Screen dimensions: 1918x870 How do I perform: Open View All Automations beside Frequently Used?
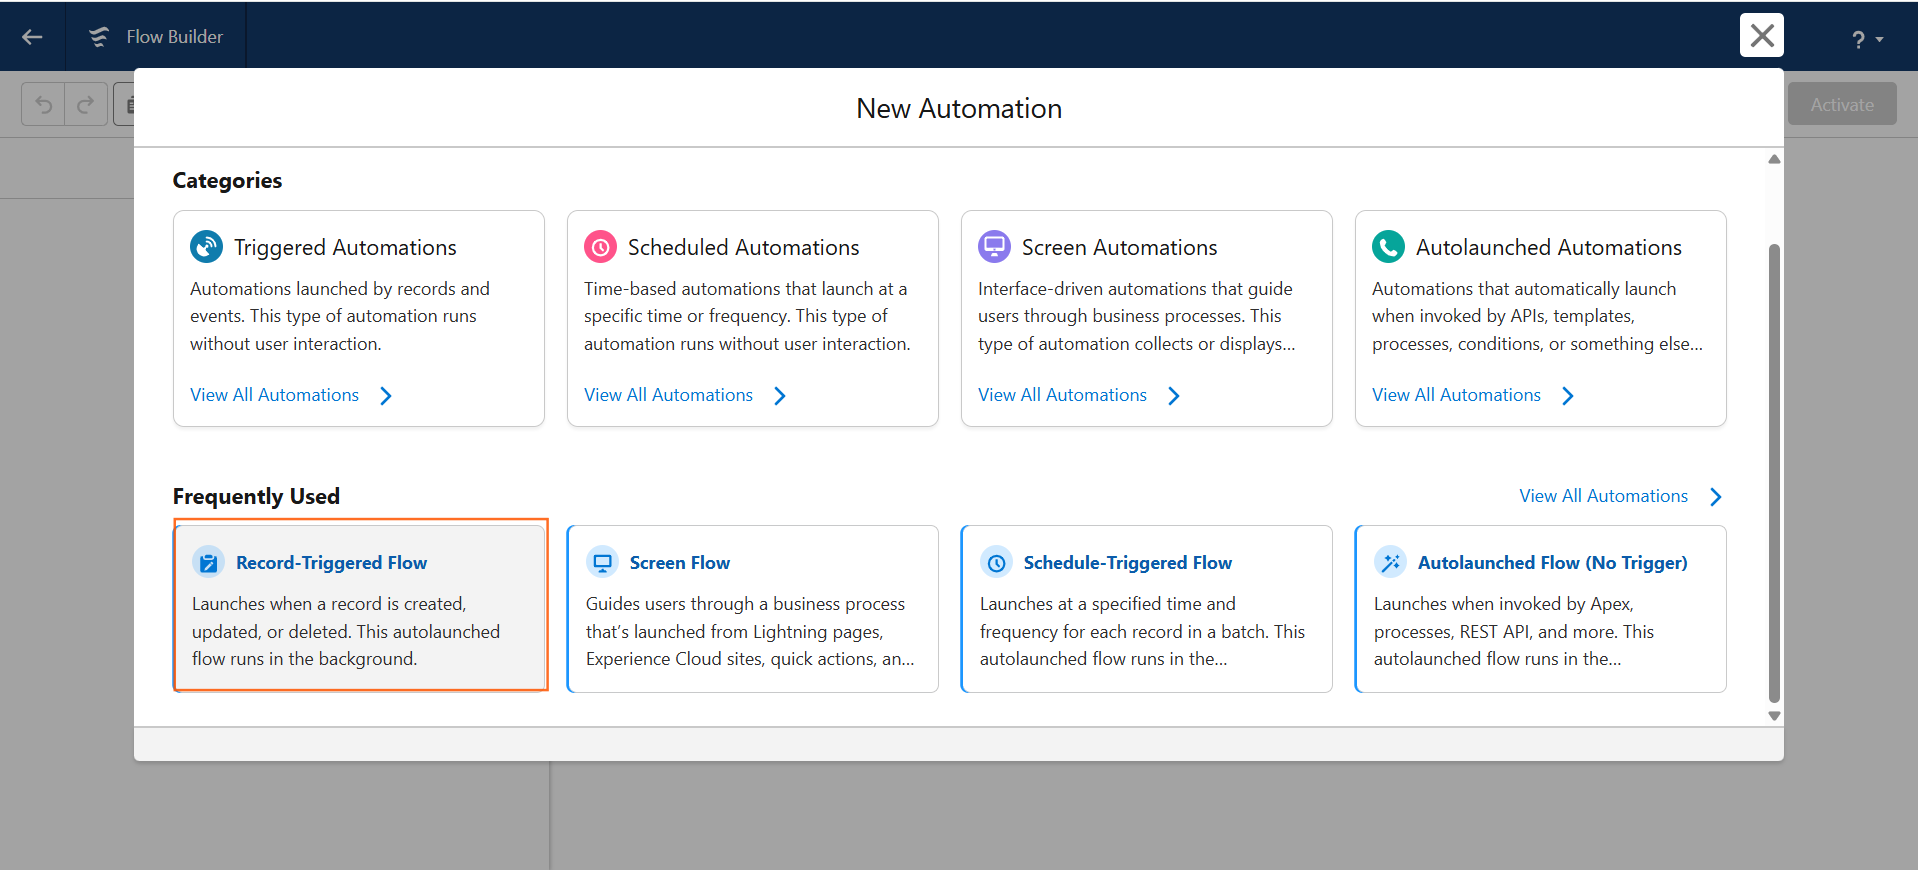click(x=1603, y=496)
